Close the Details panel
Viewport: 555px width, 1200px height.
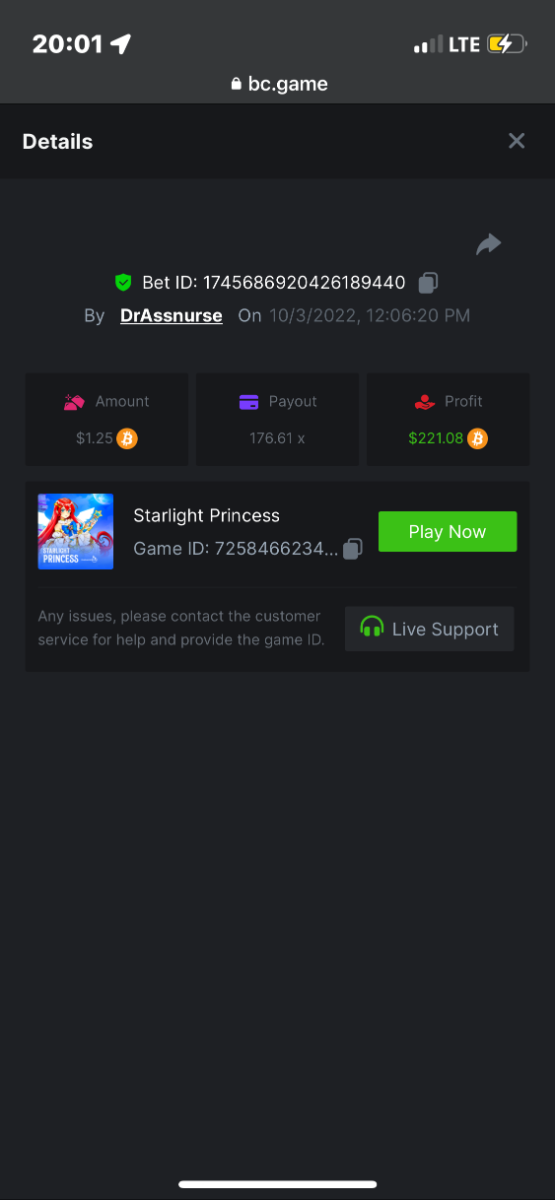(516, 141)
